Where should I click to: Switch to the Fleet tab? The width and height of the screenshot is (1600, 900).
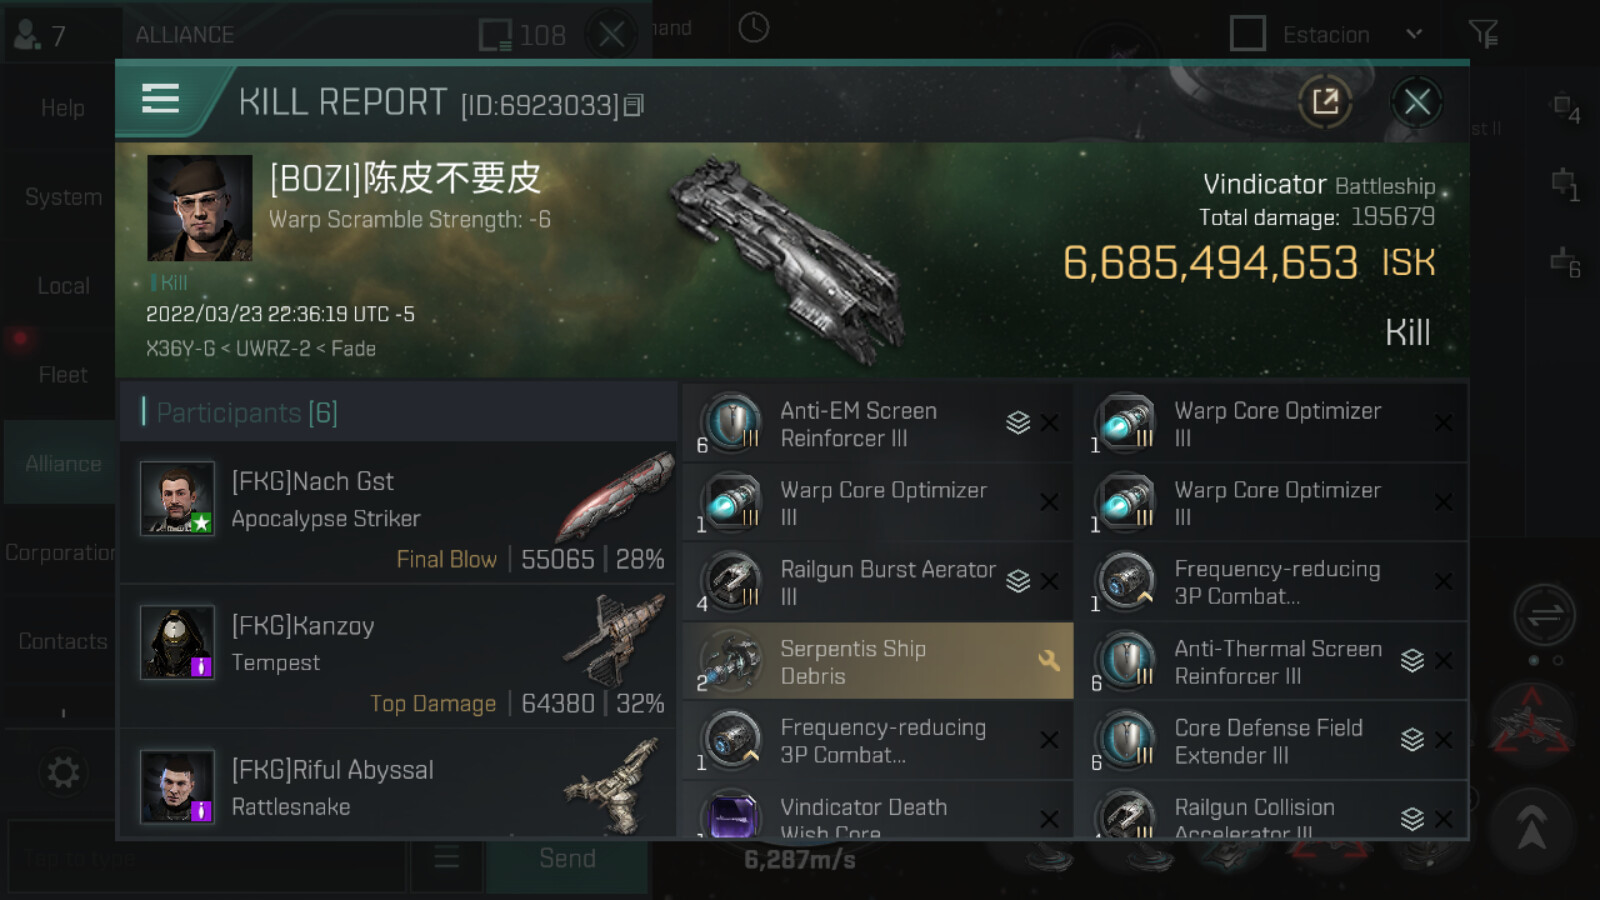pyautogui.click(x=63, y=375)
